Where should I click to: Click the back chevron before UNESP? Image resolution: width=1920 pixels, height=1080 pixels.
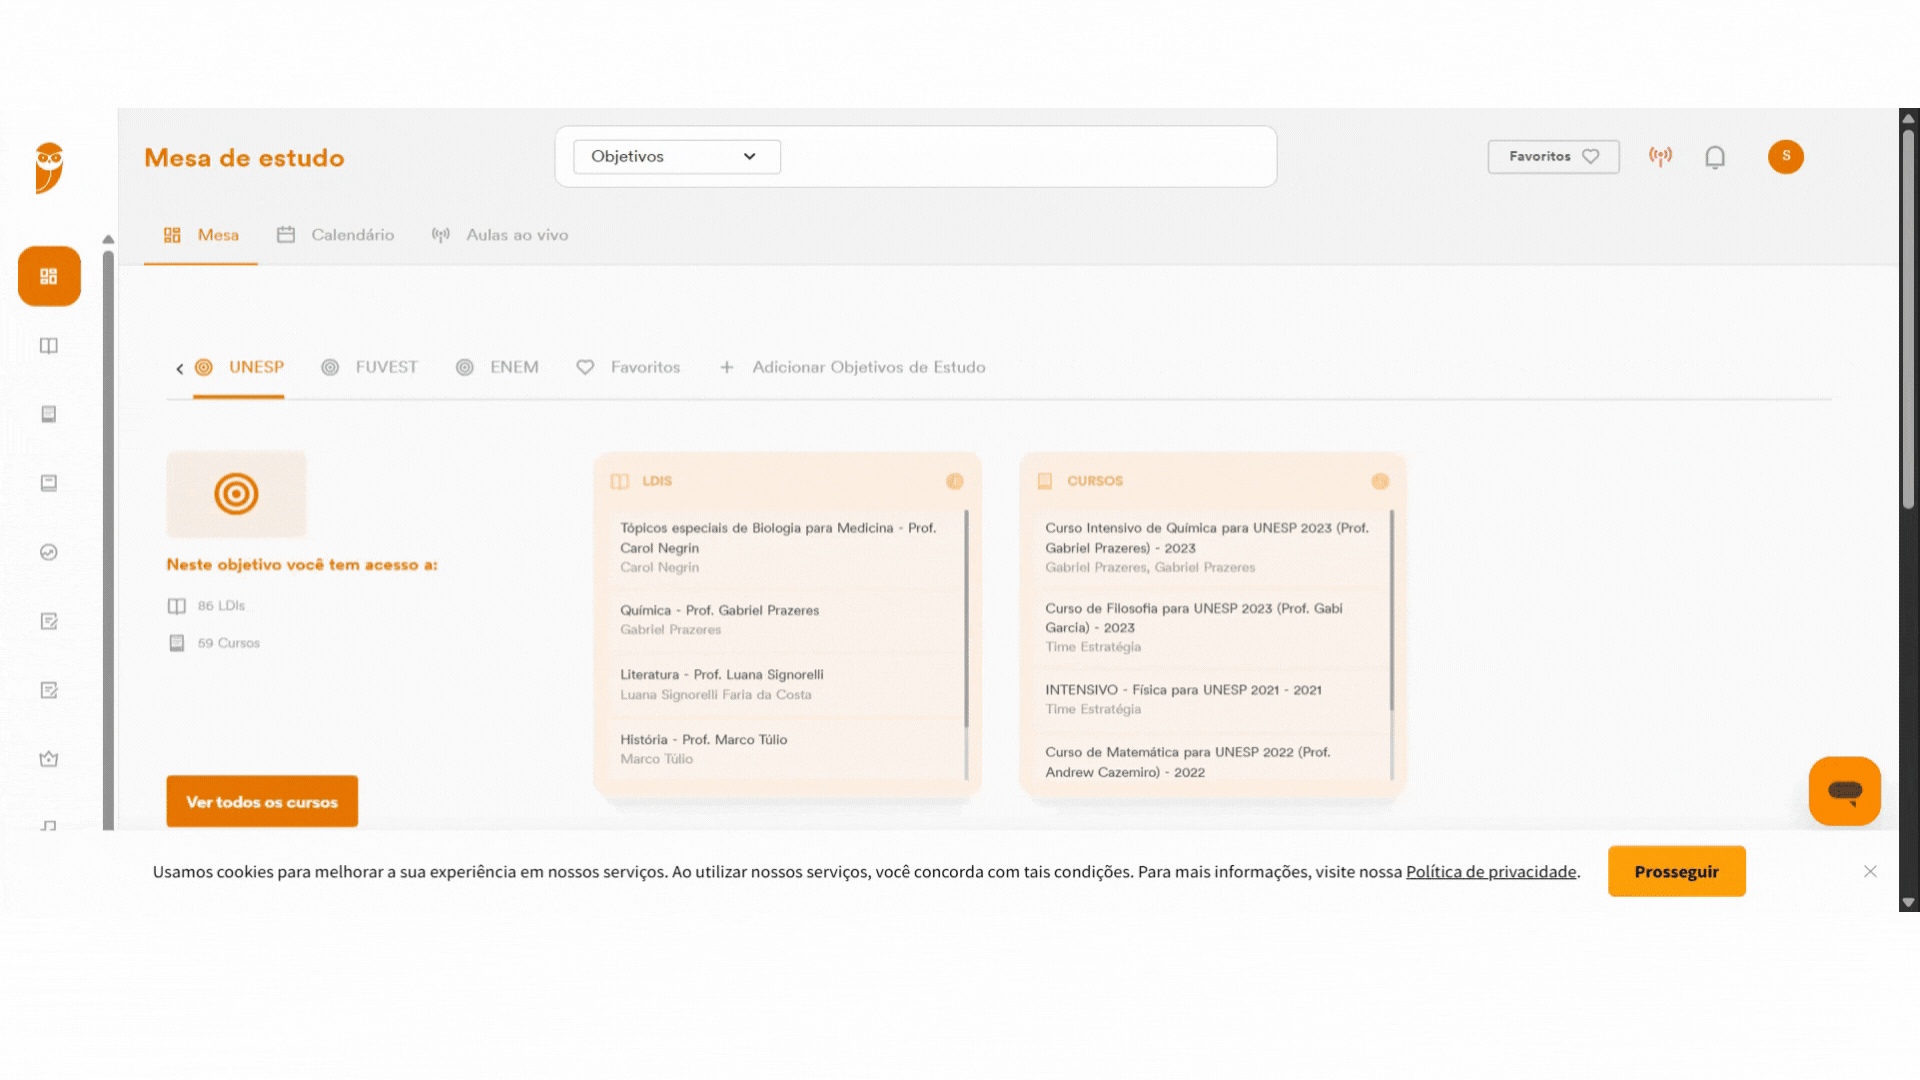click(x=179, y=368)
